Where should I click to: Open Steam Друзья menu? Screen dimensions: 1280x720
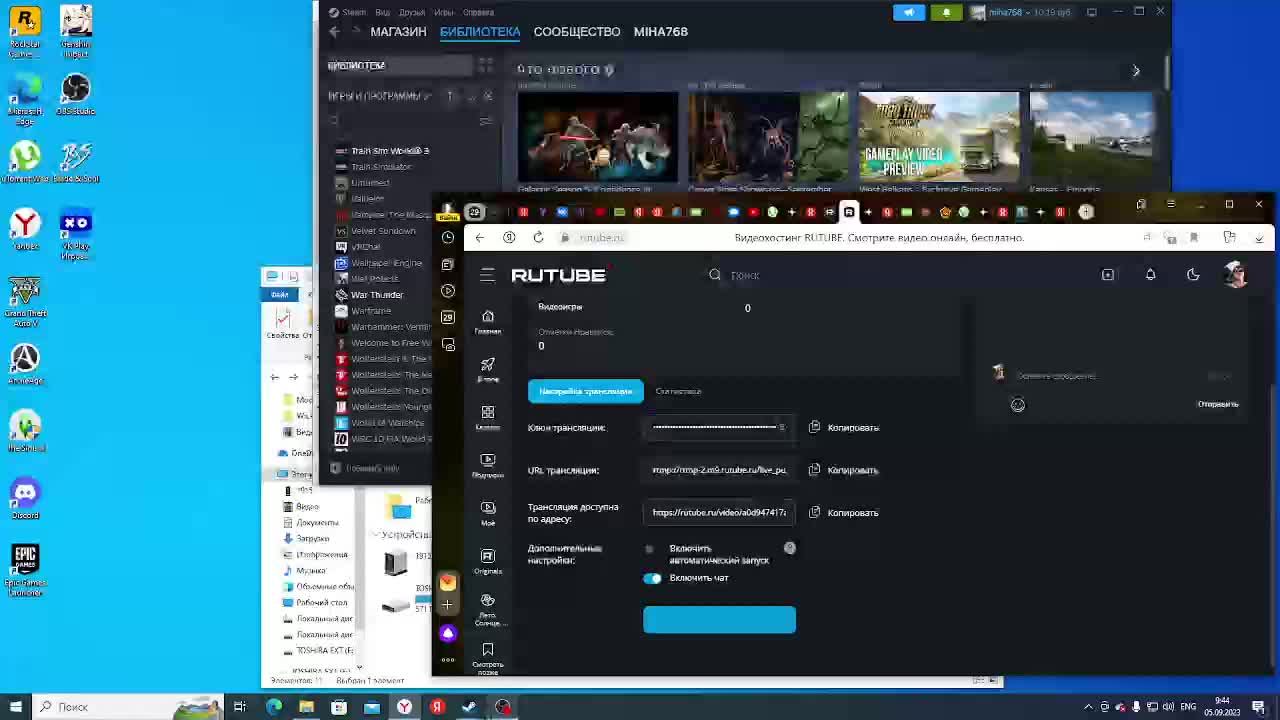(x=412, y=12)
